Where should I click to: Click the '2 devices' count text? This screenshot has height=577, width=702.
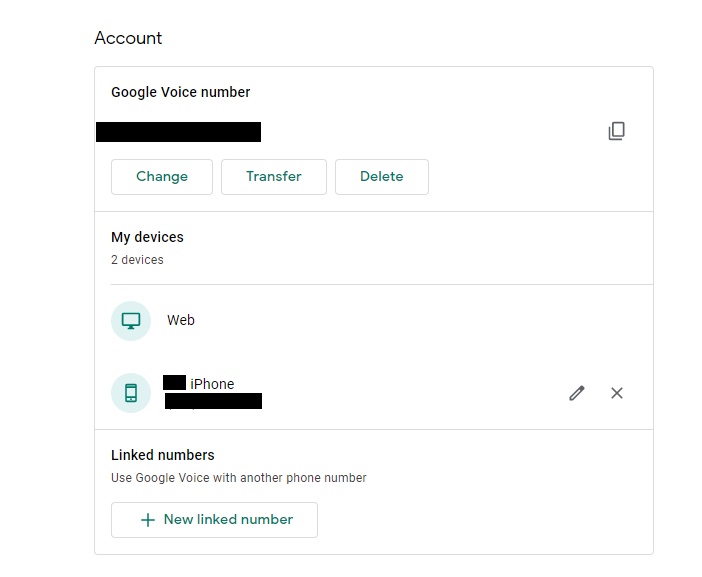coord(137,260)
